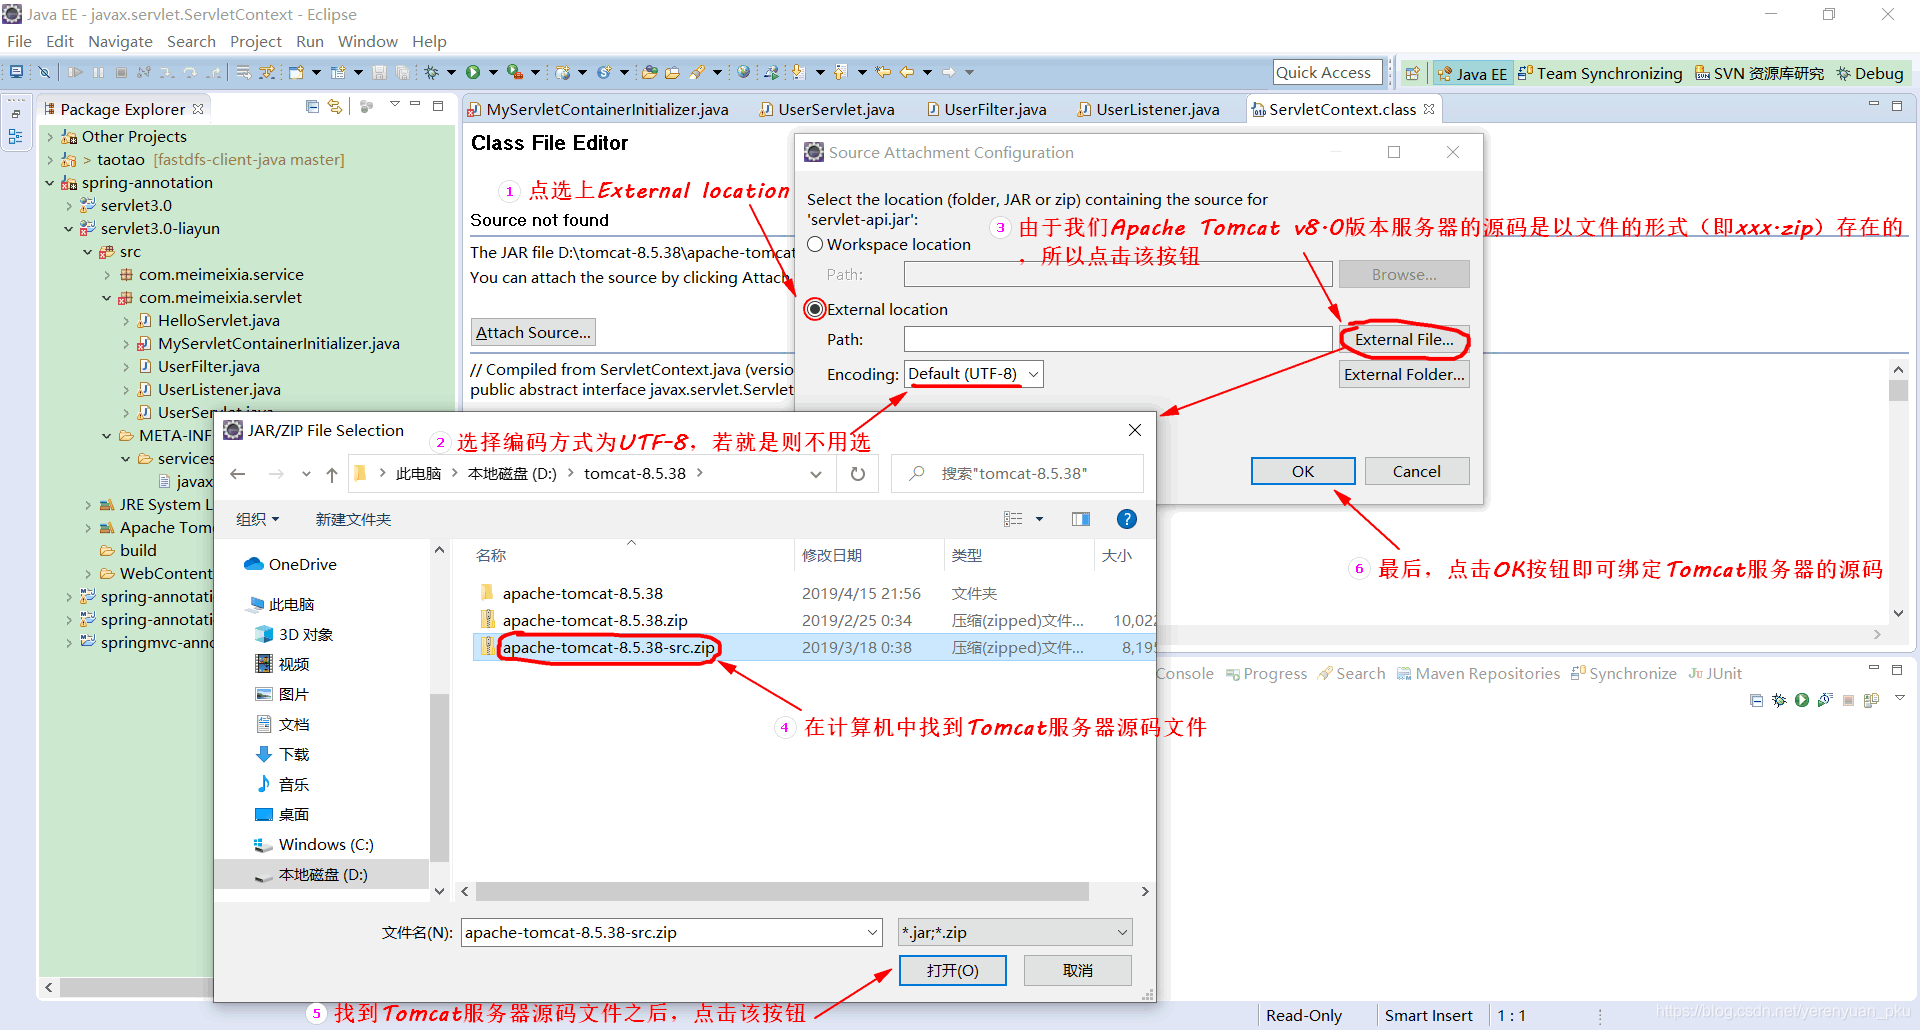Screen dimensions: 1920x1030
Task: Open the recent locations dropdown in file dialog
Action: [306, 474]
